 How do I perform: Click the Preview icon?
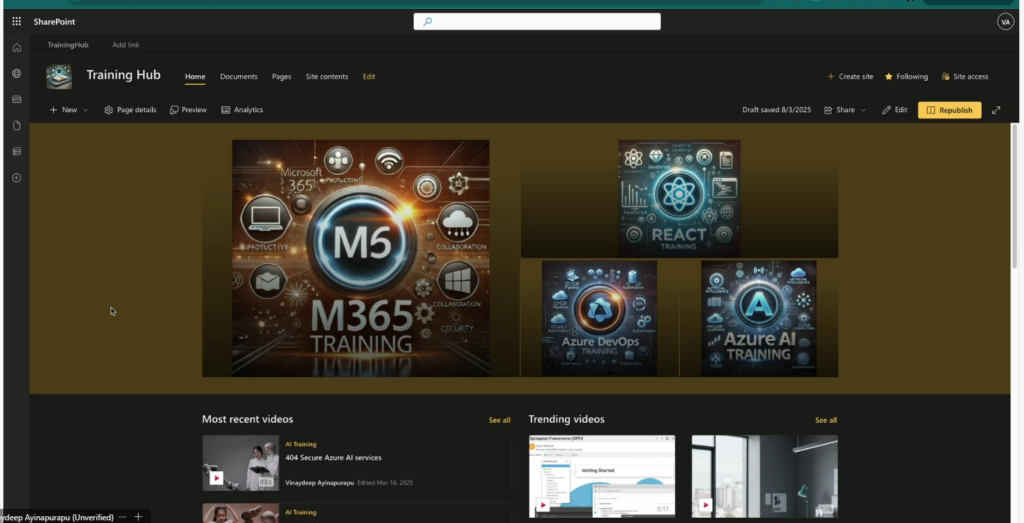point(174,110)
